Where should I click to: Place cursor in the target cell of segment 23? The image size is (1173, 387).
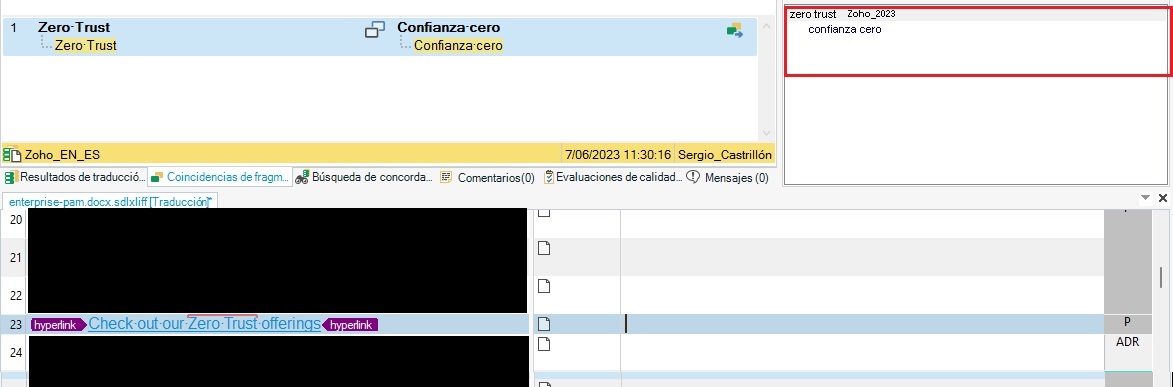[x=862, y=324]
